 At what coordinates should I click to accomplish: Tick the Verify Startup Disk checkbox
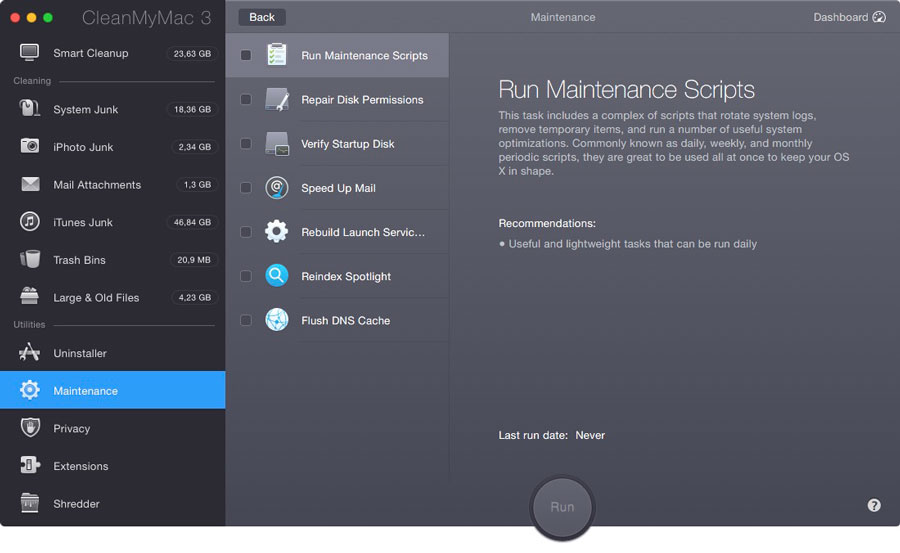coord(246,144)
